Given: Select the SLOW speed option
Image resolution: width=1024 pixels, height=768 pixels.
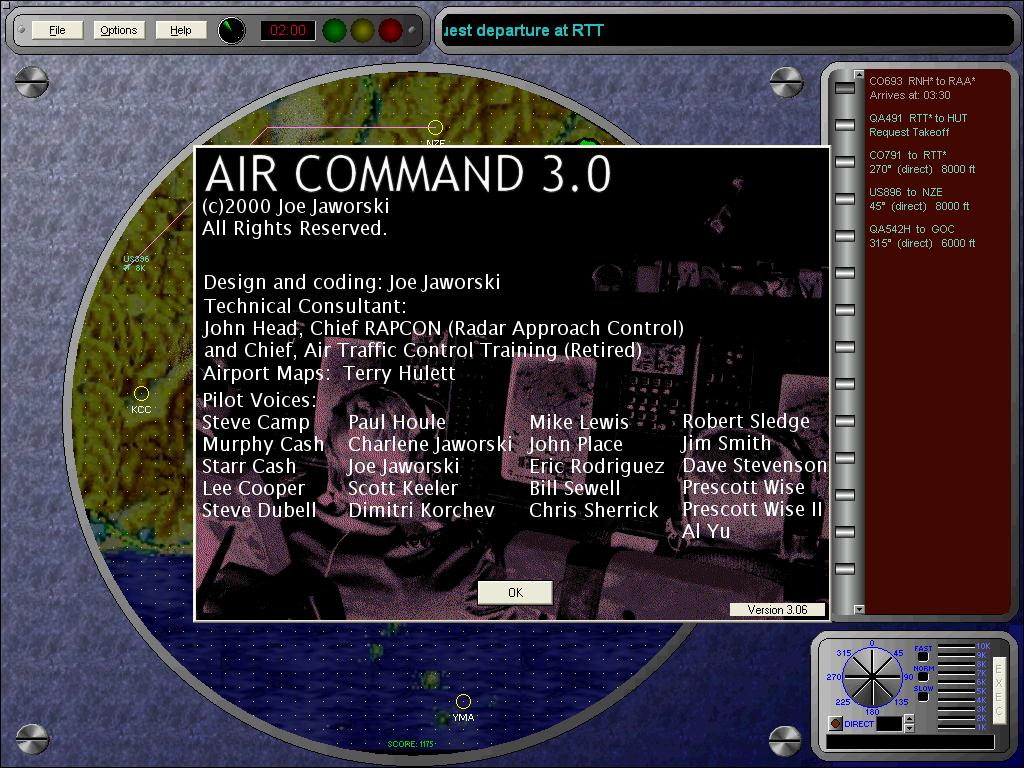Looking at the screenshot, I should (x=923, y=697).
